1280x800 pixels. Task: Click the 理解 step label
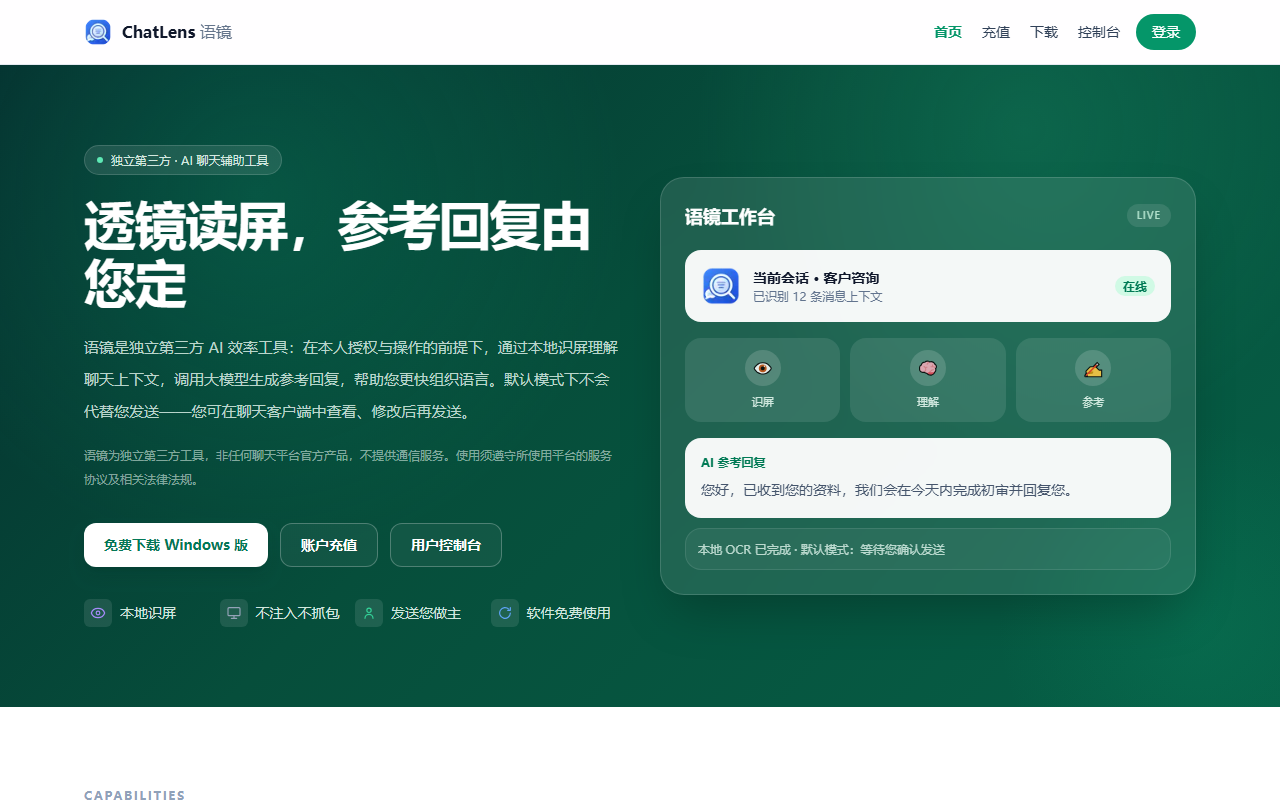tap(928, 402)
